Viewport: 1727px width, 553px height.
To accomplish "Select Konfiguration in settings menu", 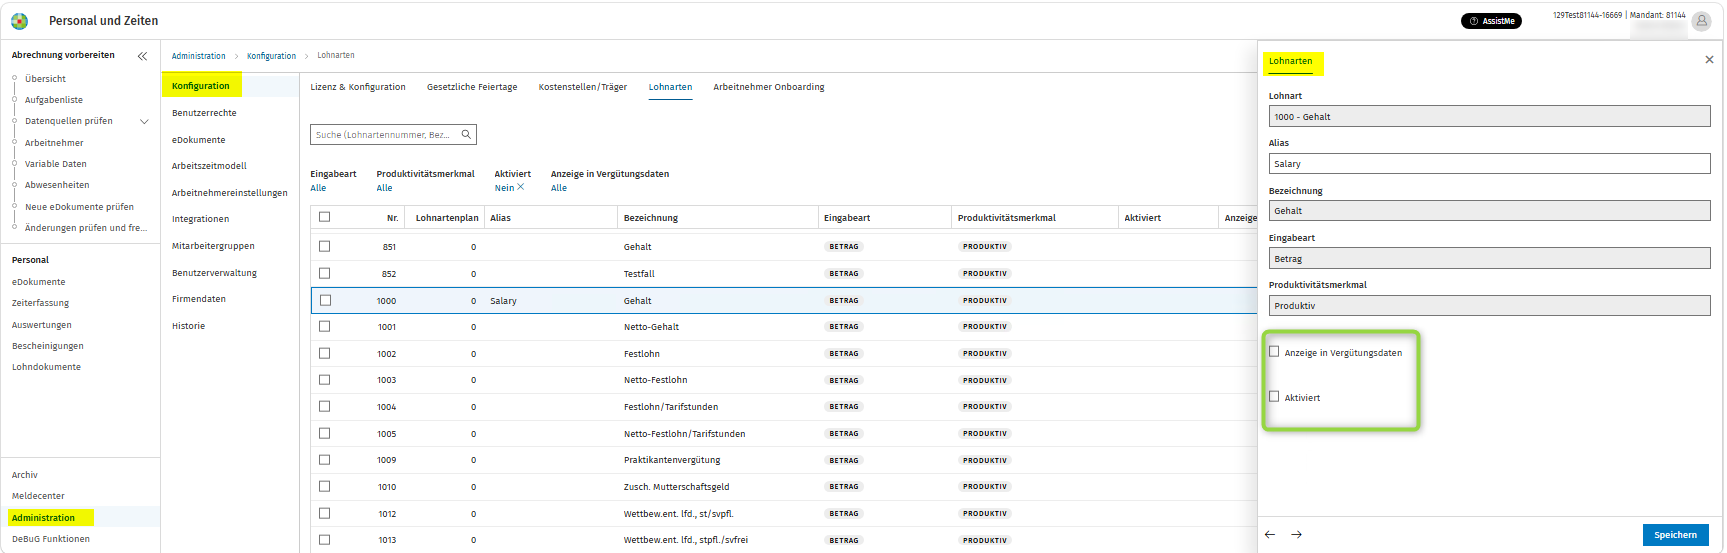I will 201,86.
